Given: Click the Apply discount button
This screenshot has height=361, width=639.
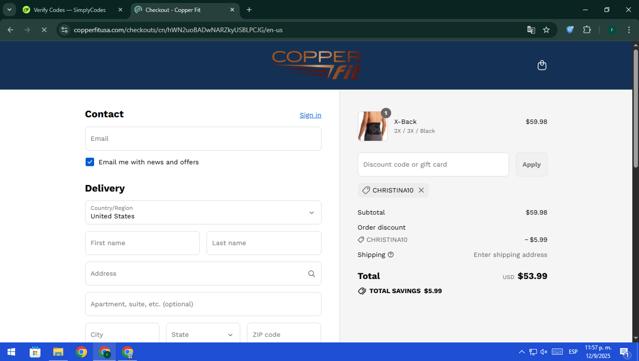Looking at the screenshot, I should point(531,165).
